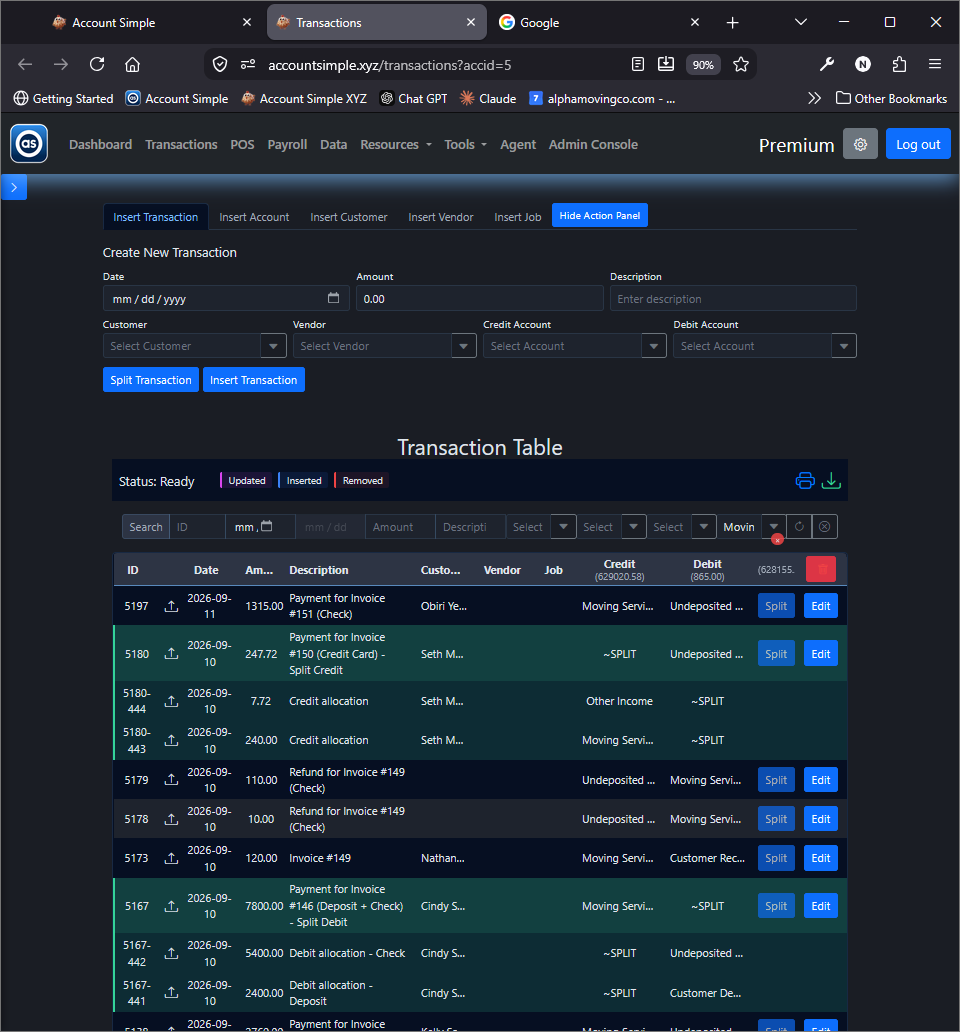Download the transaction table
Screen dimensions: 960x1032
[831, 480]
